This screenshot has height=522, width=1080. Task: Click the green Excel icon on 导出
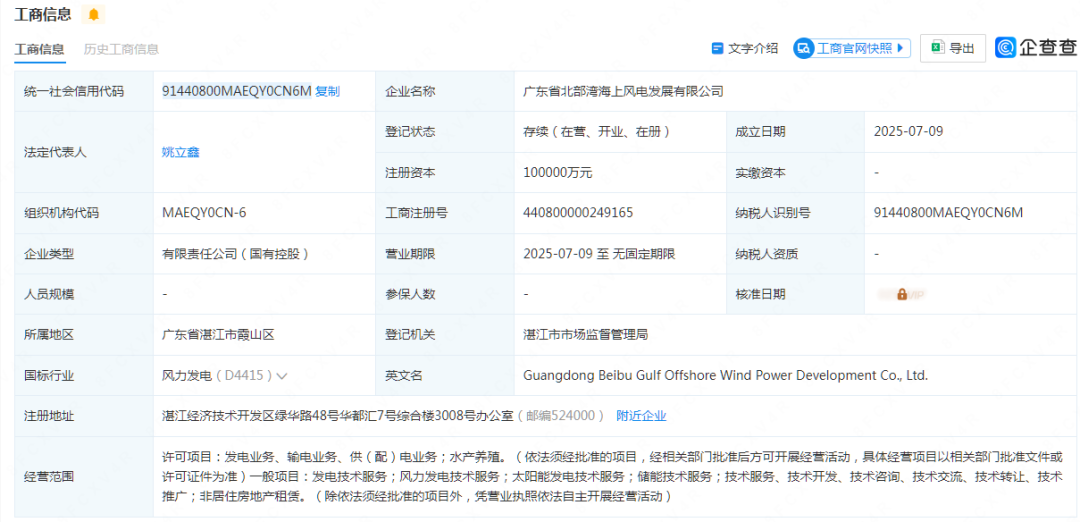click(x=938, y=48)
